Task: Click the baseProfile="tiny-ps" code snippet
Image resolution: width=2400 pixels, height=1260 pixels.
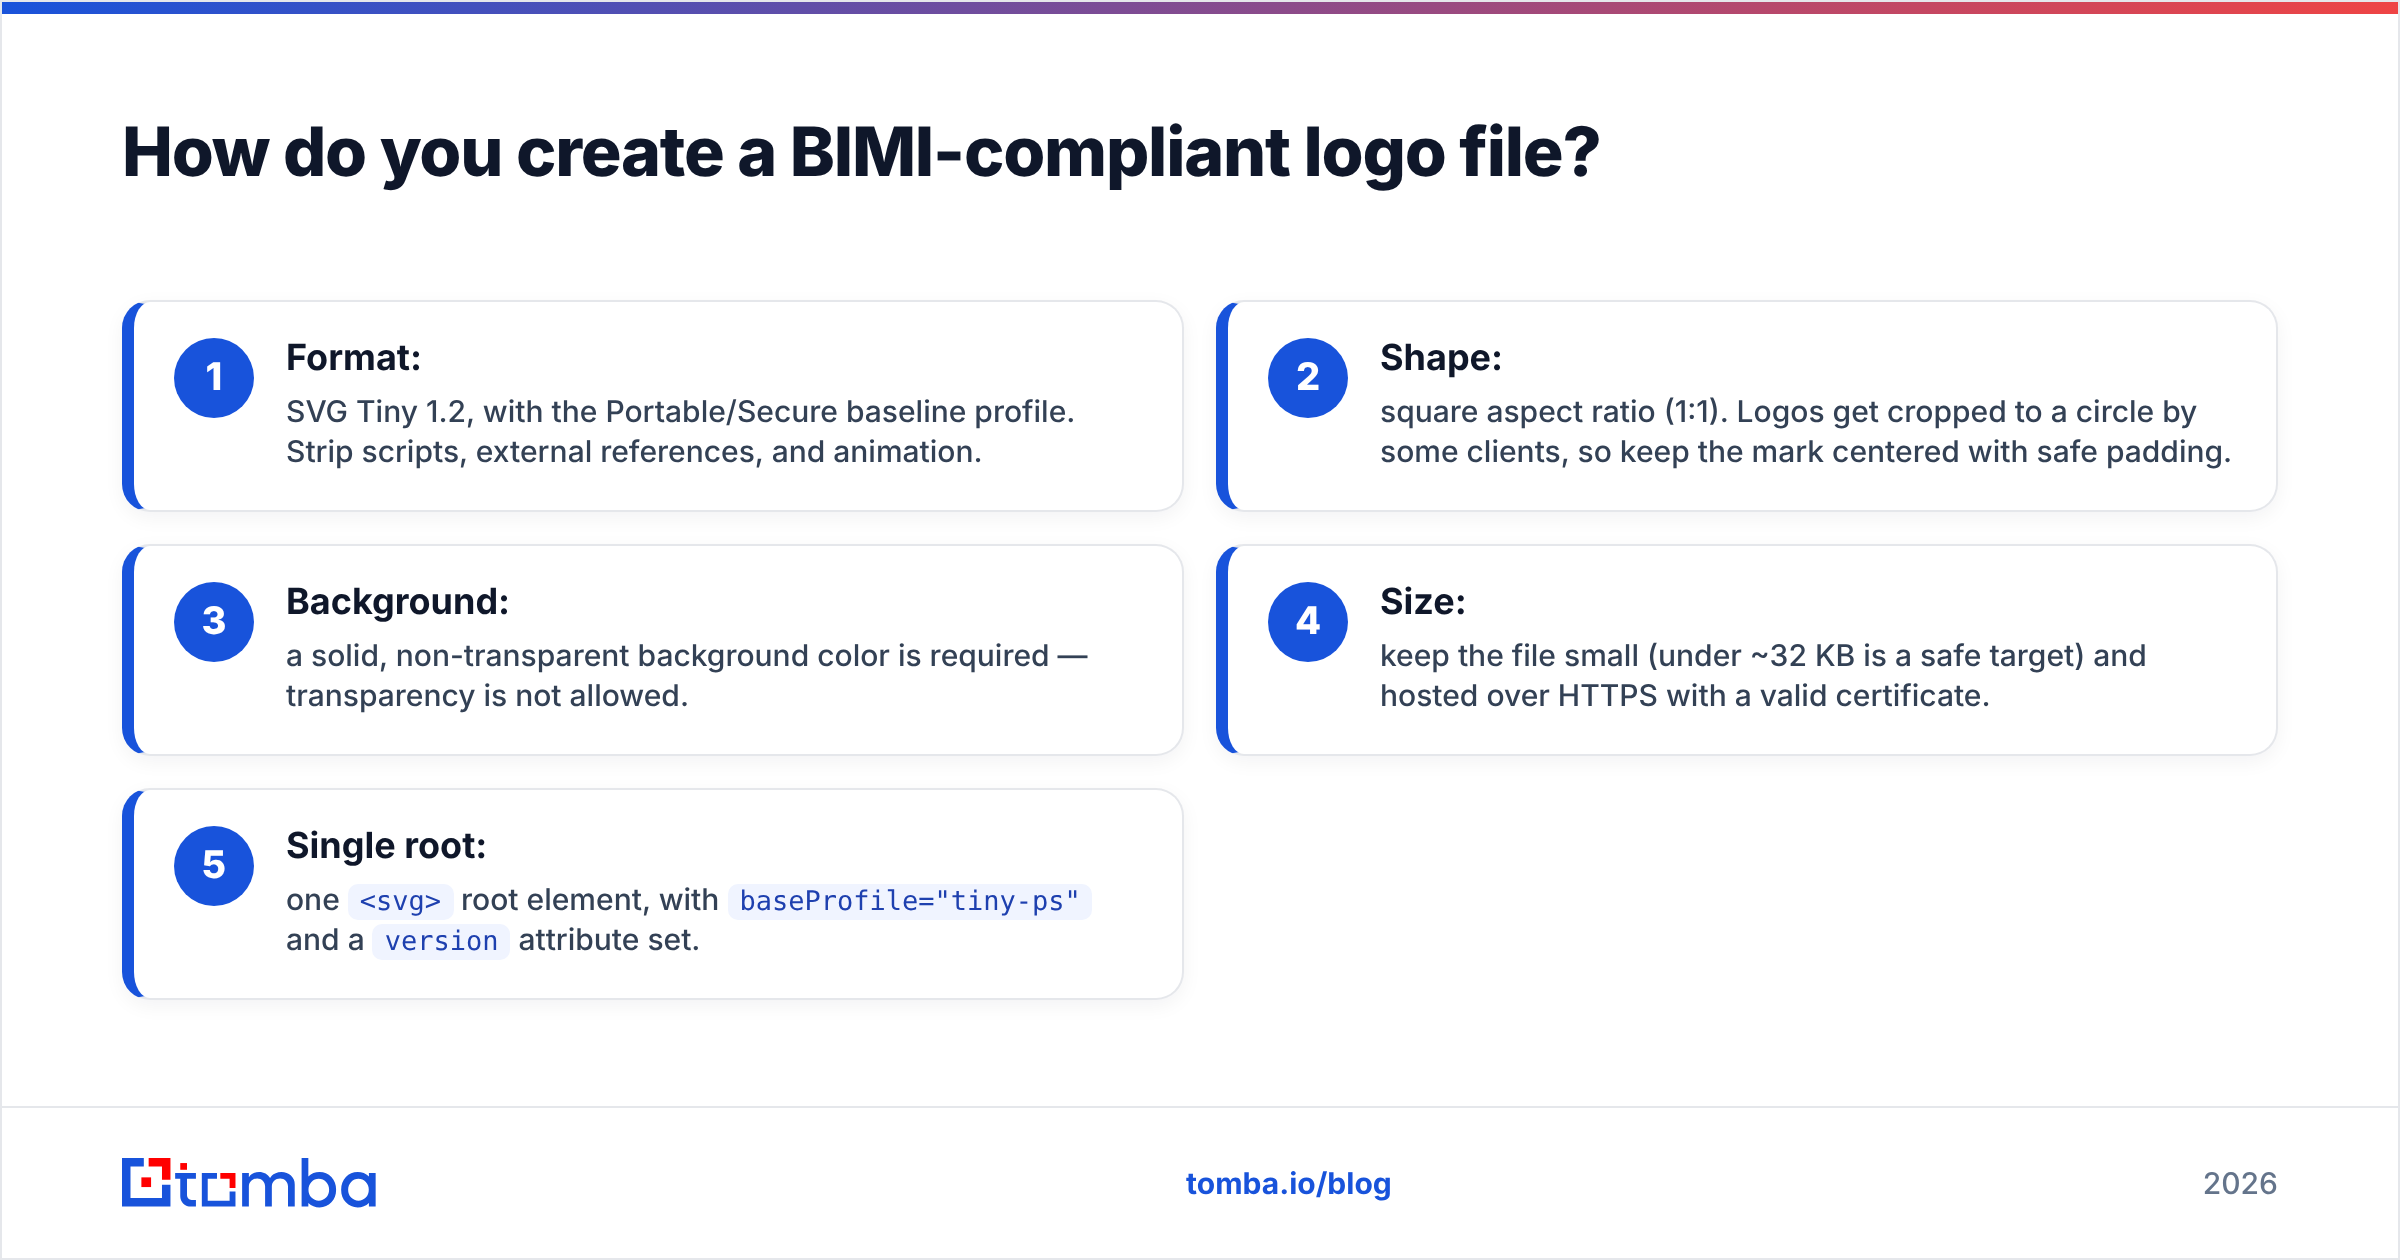Action: (909, 901)
